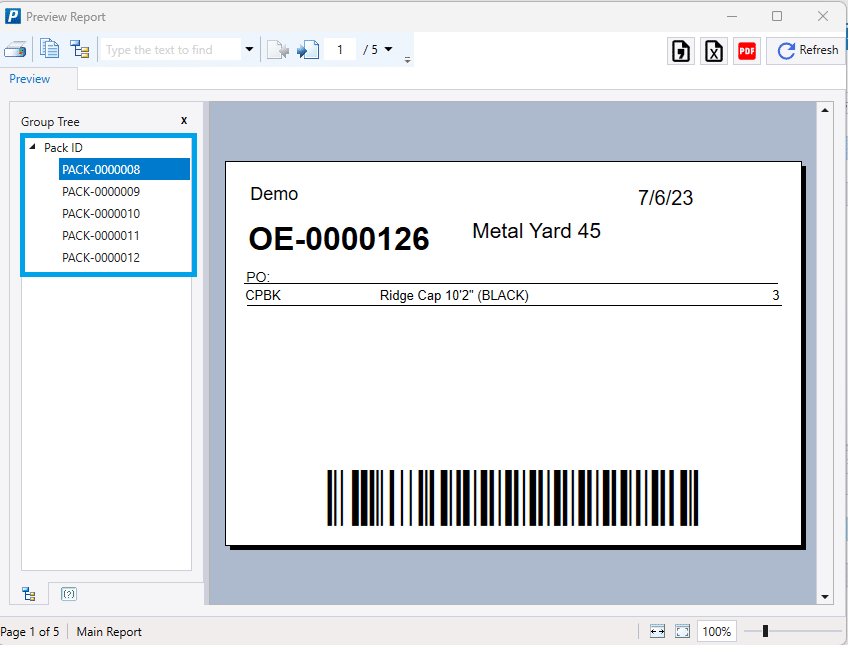Click the Pack ID tree root label

[63, 148]
